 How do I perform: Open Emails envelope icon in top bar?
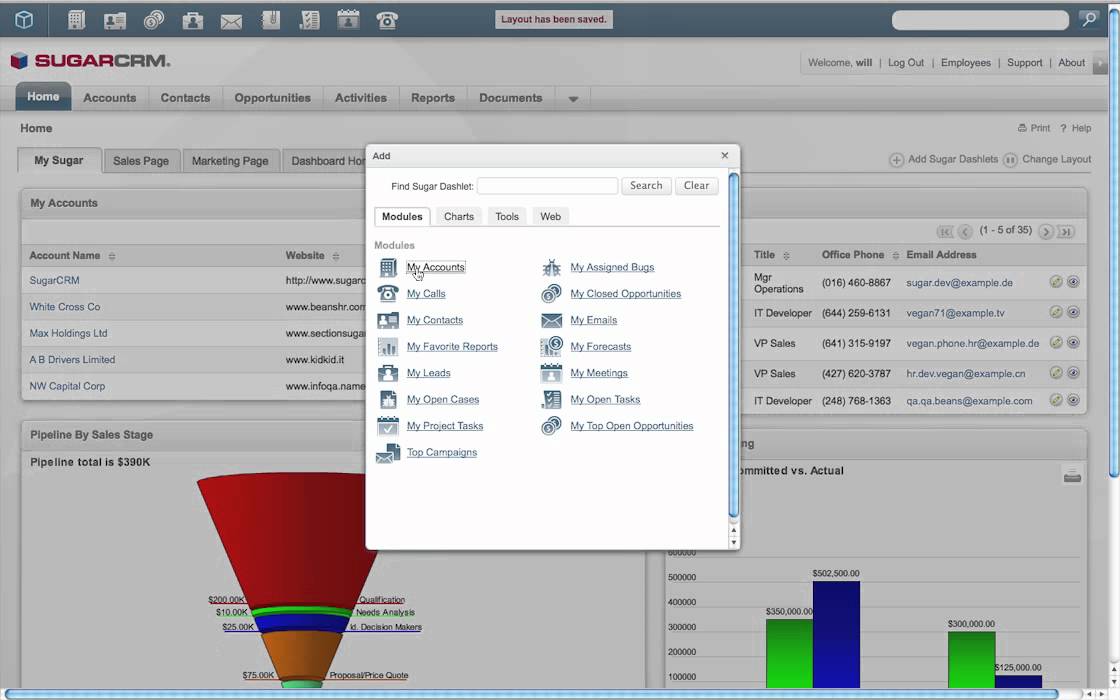coord(231,21)
